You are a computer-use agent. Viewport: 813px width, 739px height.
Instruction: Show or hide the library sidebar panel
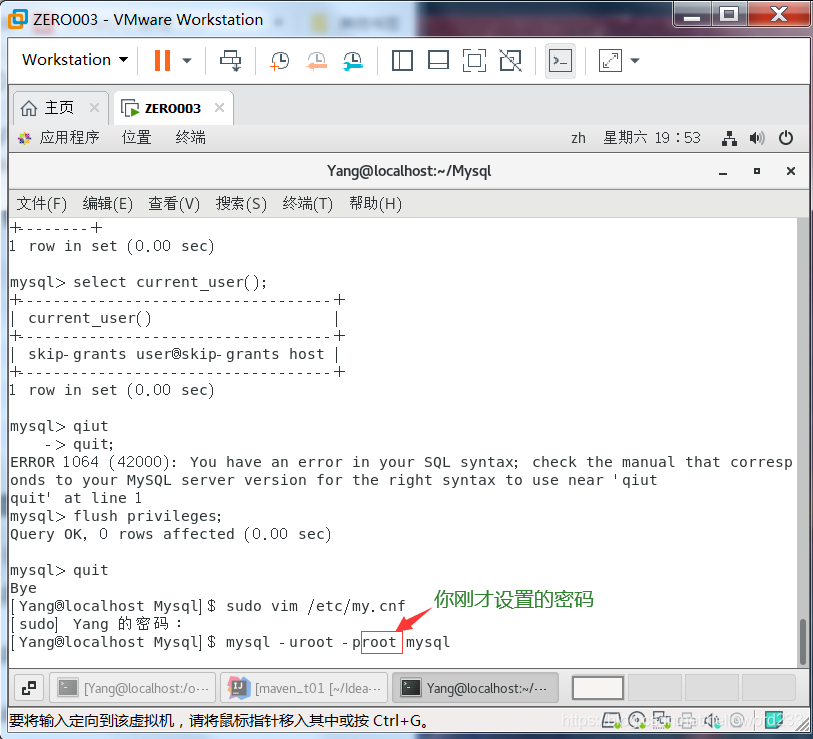point(402,61)
